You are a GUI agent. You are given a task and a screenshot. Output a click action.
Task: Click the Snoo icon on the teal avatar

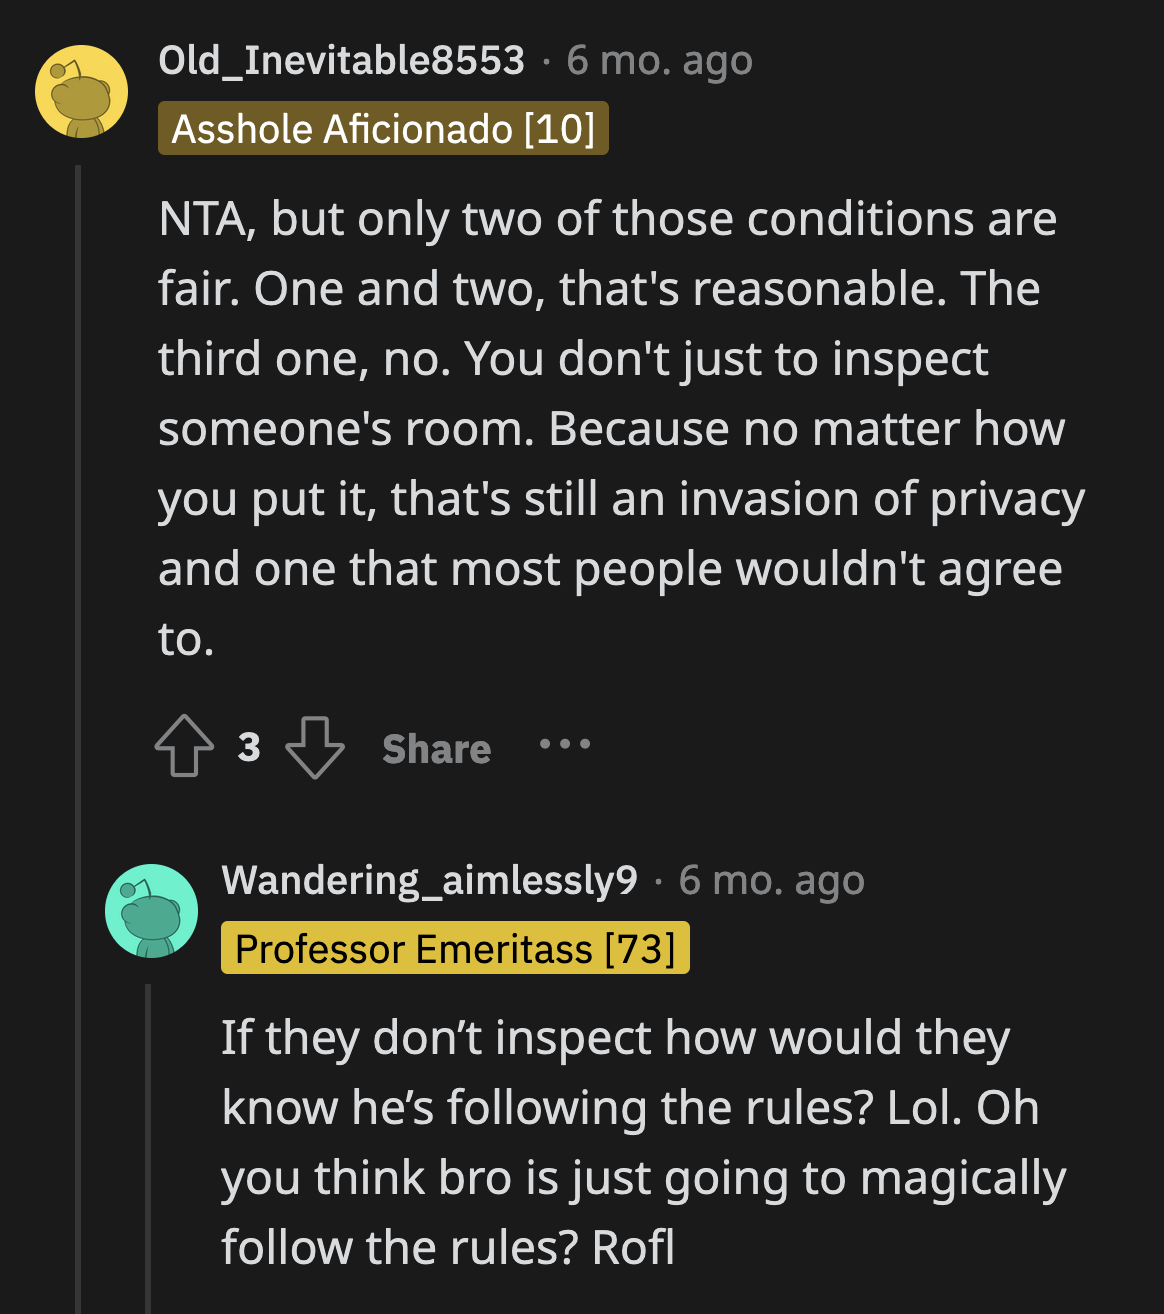pyautogui.click(x=150, y=911)
